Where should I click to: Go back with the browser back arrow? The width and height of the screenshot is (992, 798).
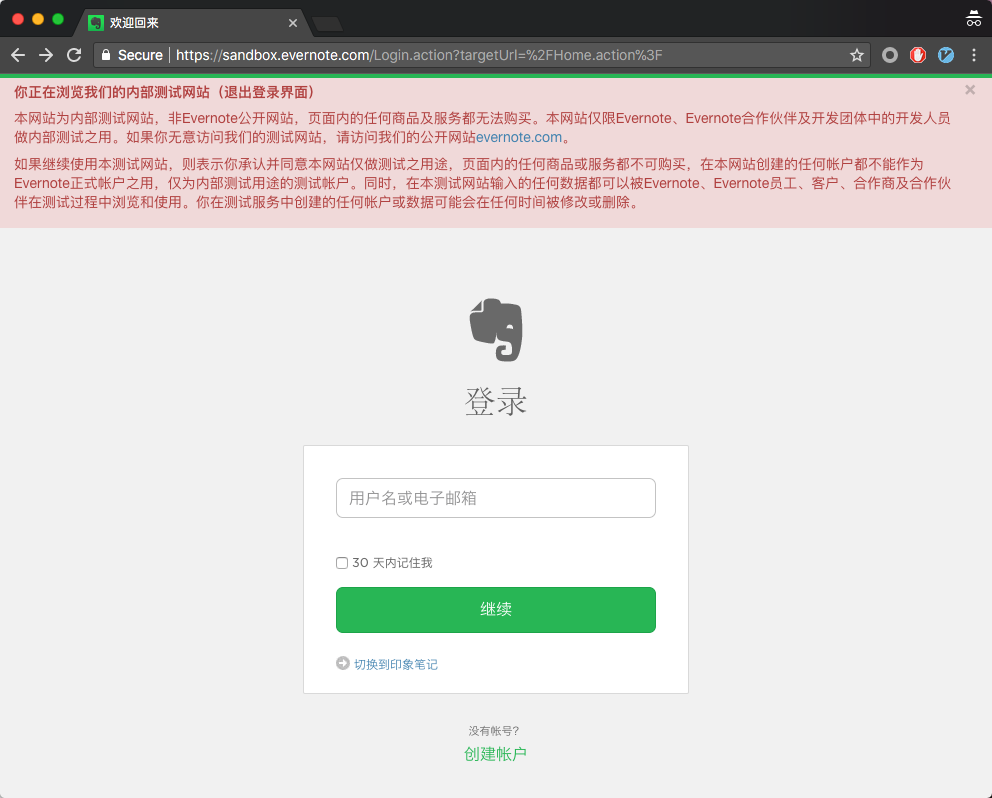(x=18, y=55)
